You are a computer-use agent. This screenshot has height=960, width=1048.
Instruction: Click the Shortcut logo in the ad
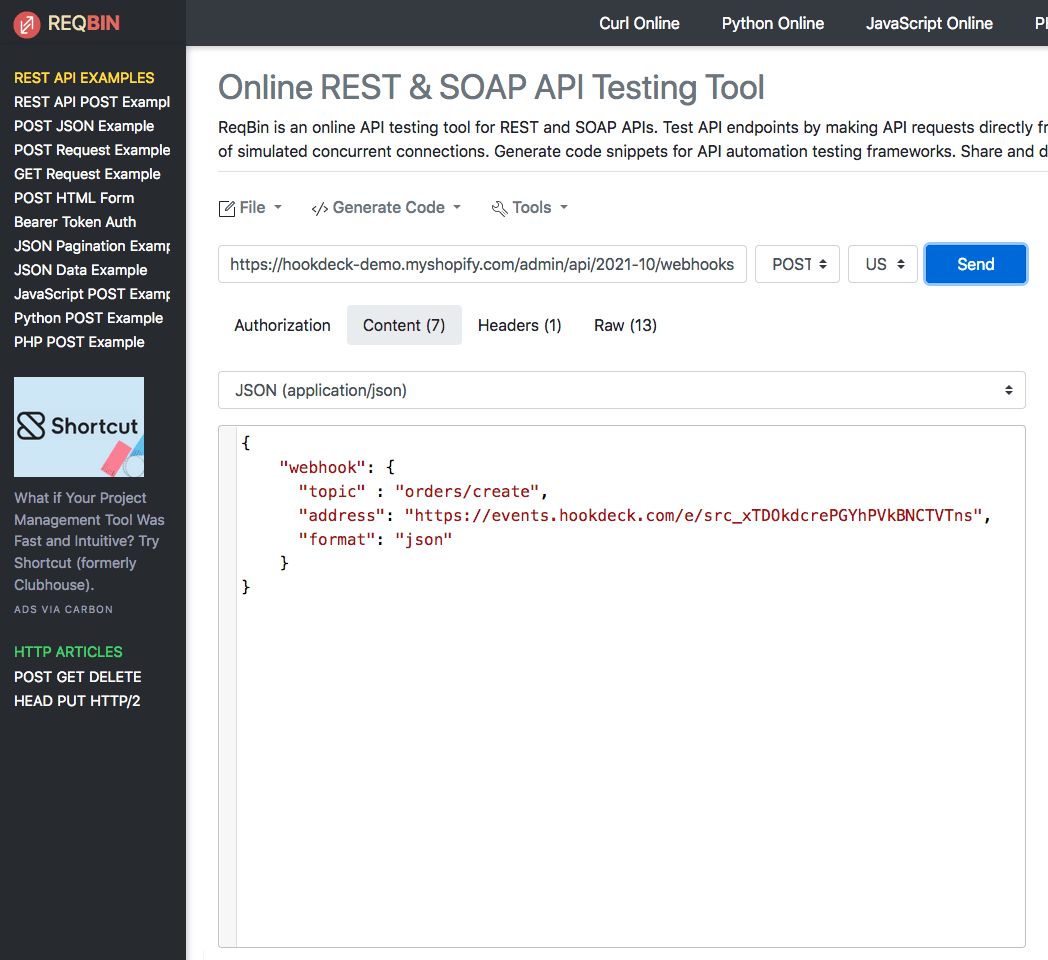point(78,426)
